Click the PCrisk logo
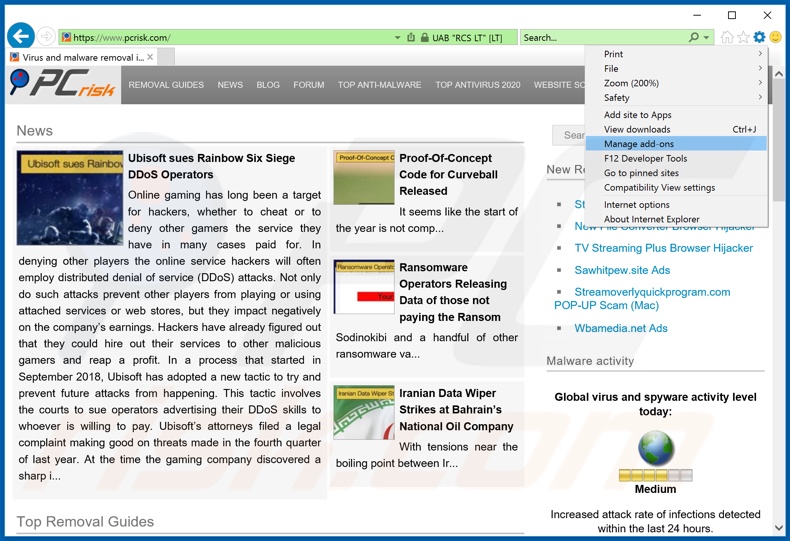This screenshot has height=541, width=790. (62, 83)
